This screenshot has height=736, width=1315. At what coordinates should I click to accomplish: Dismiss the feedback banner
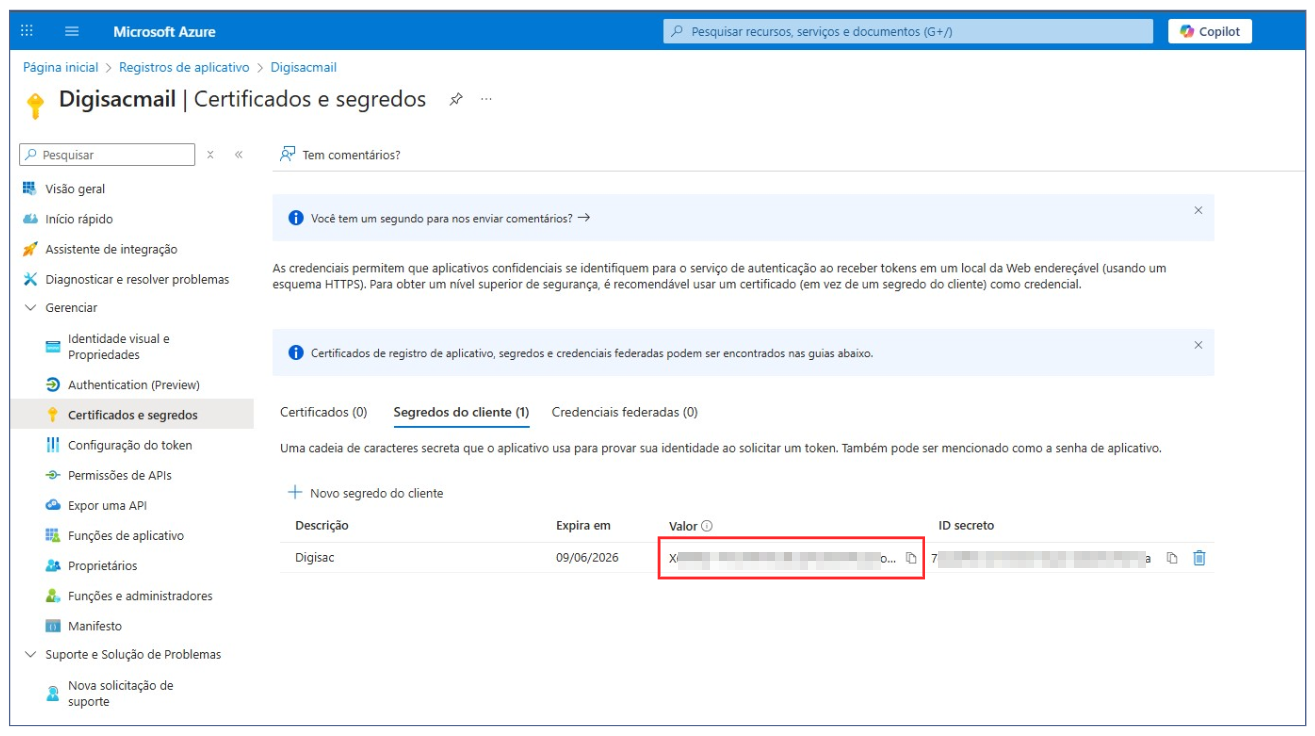[1198, 211]
